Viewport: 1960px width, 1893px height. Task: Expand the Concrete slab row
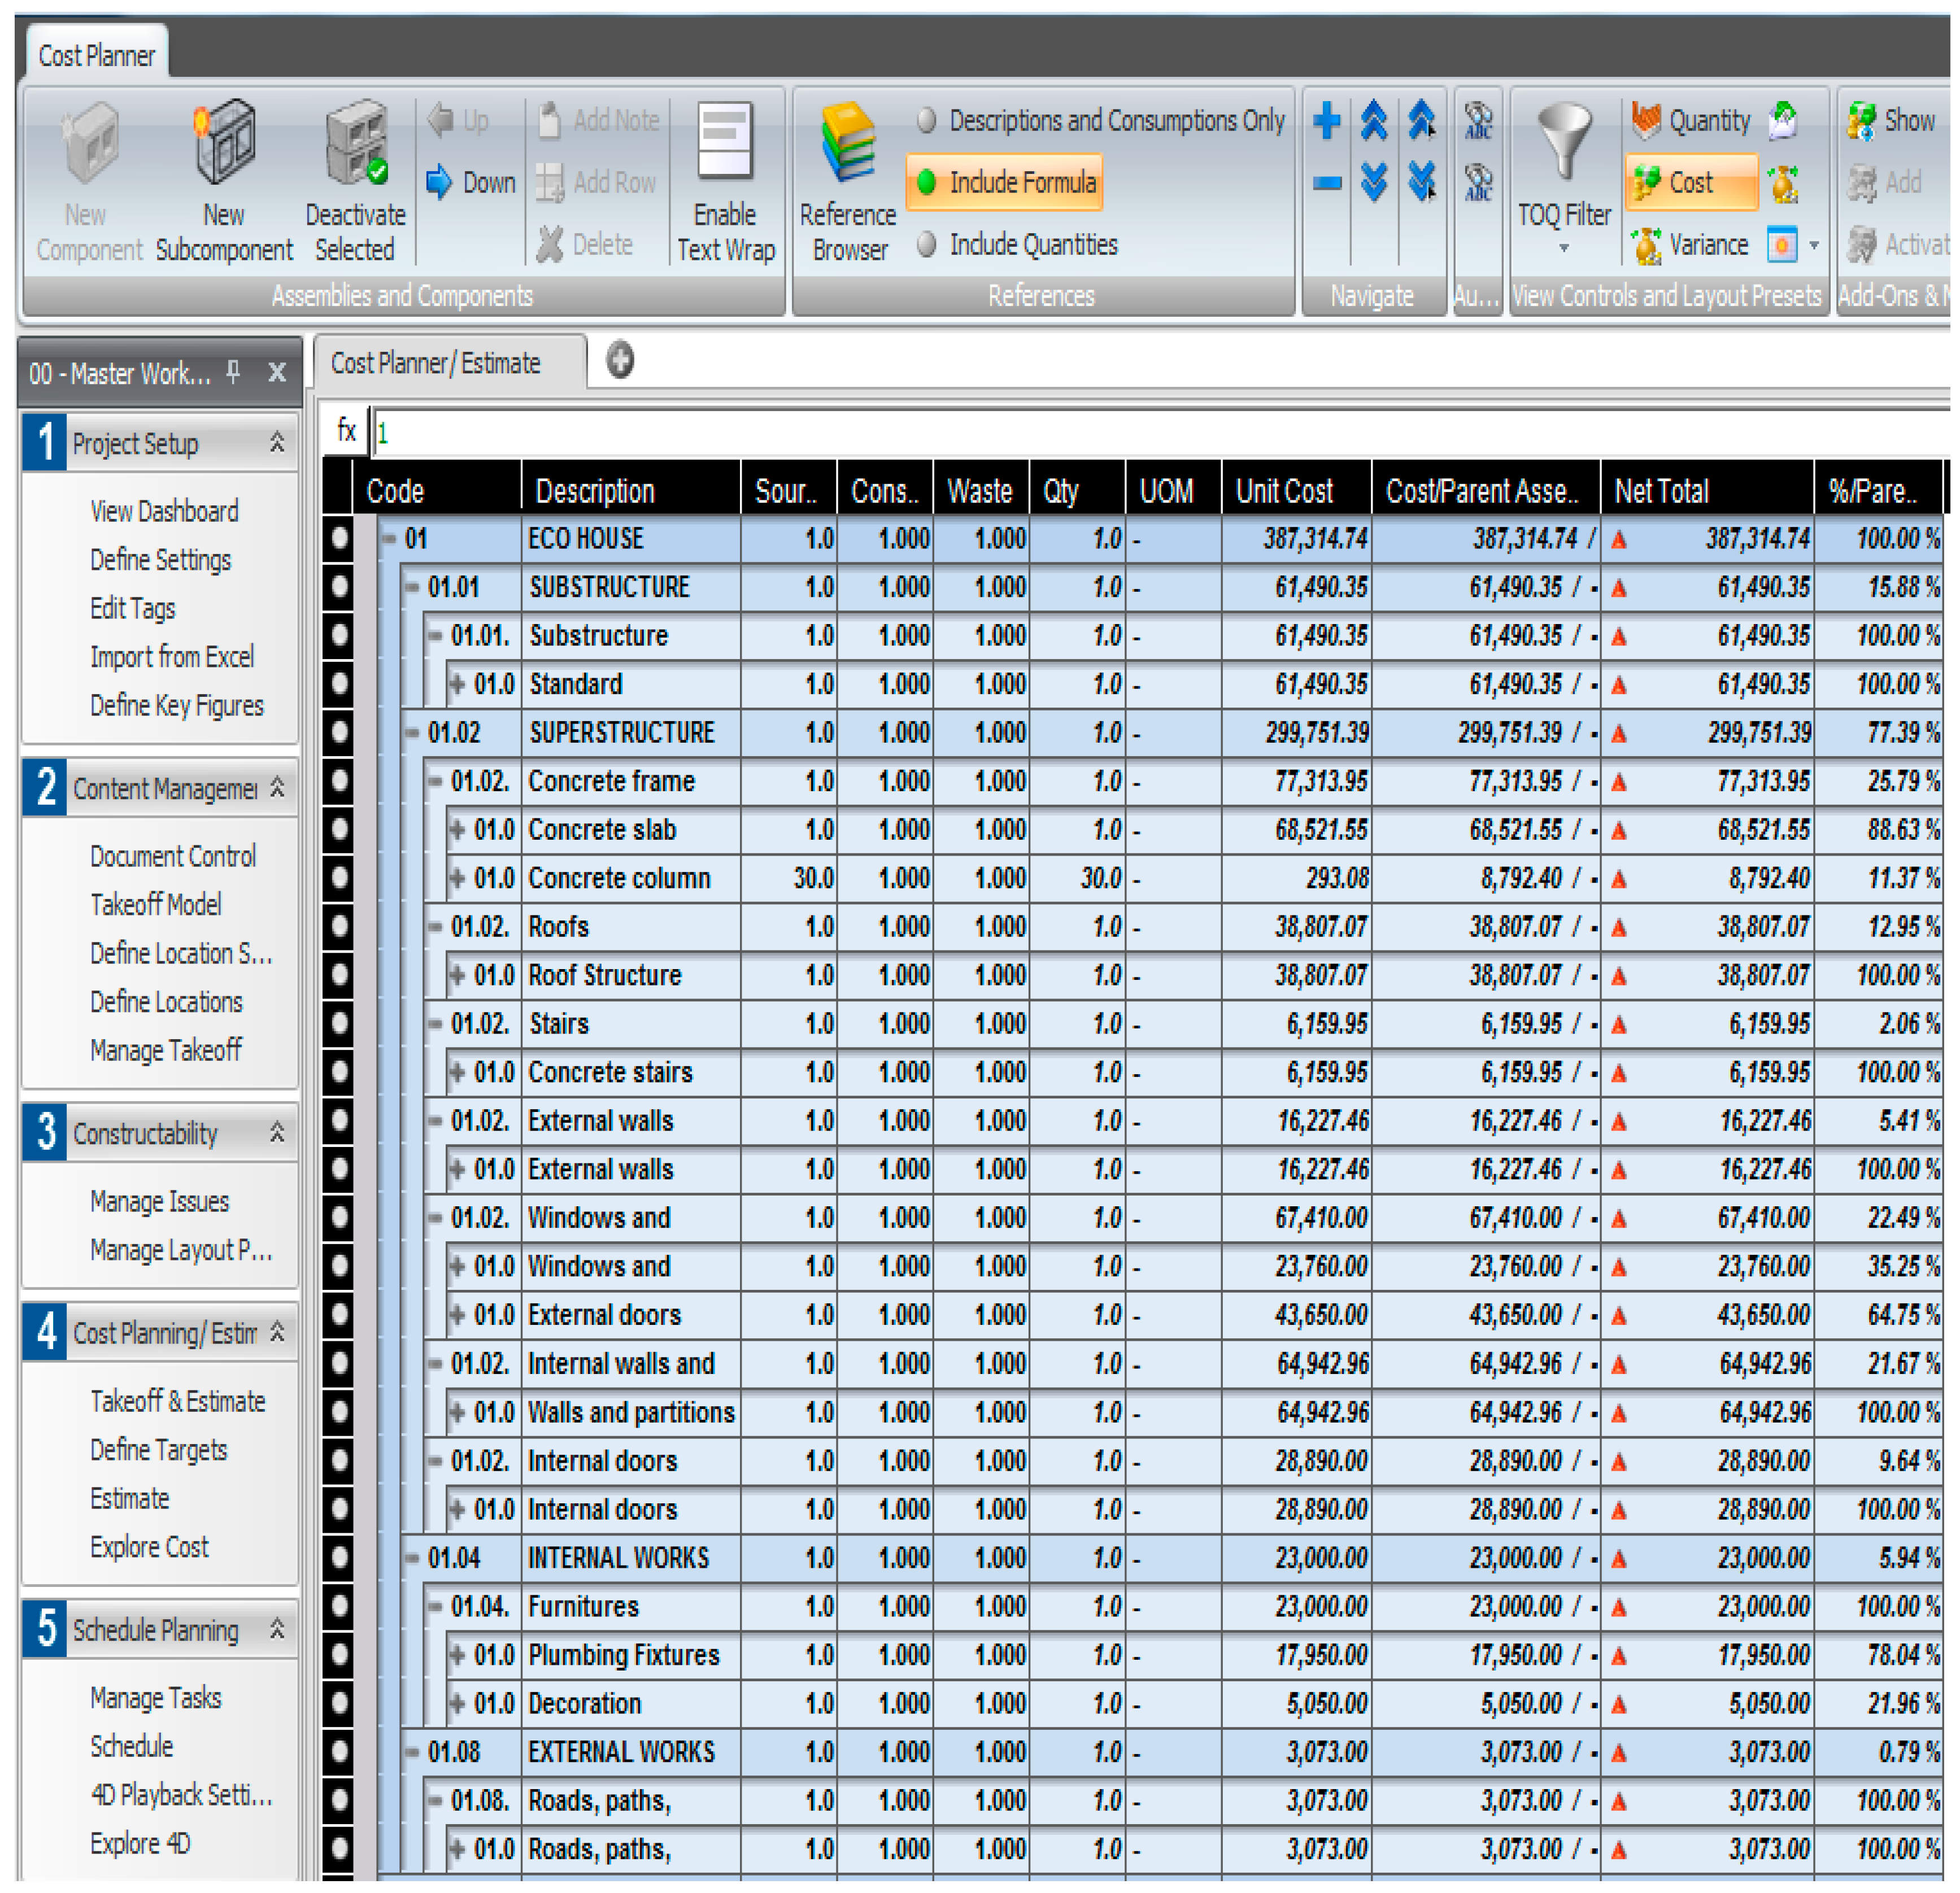coord(458,830)
